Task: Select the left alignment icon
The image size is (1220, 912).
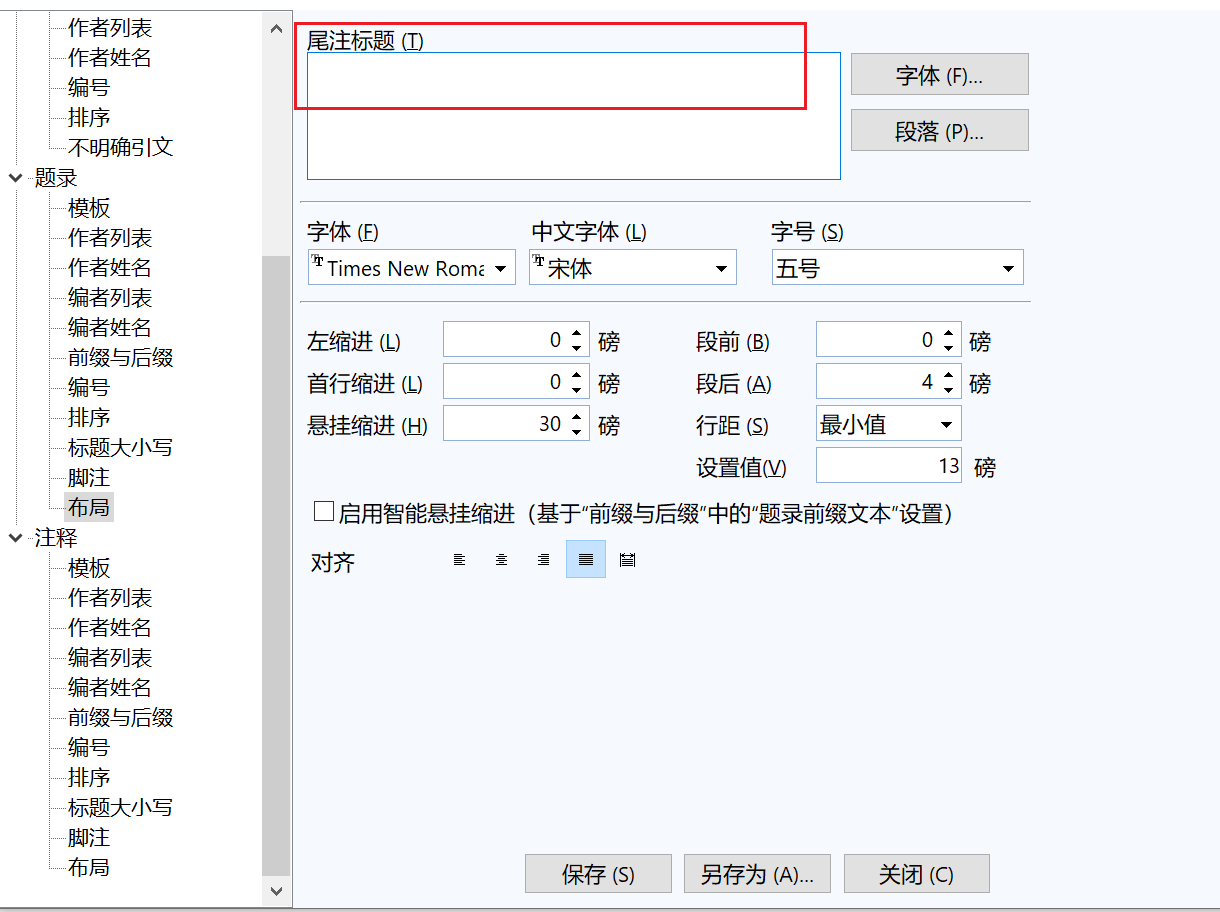Action: coord(459,559)
